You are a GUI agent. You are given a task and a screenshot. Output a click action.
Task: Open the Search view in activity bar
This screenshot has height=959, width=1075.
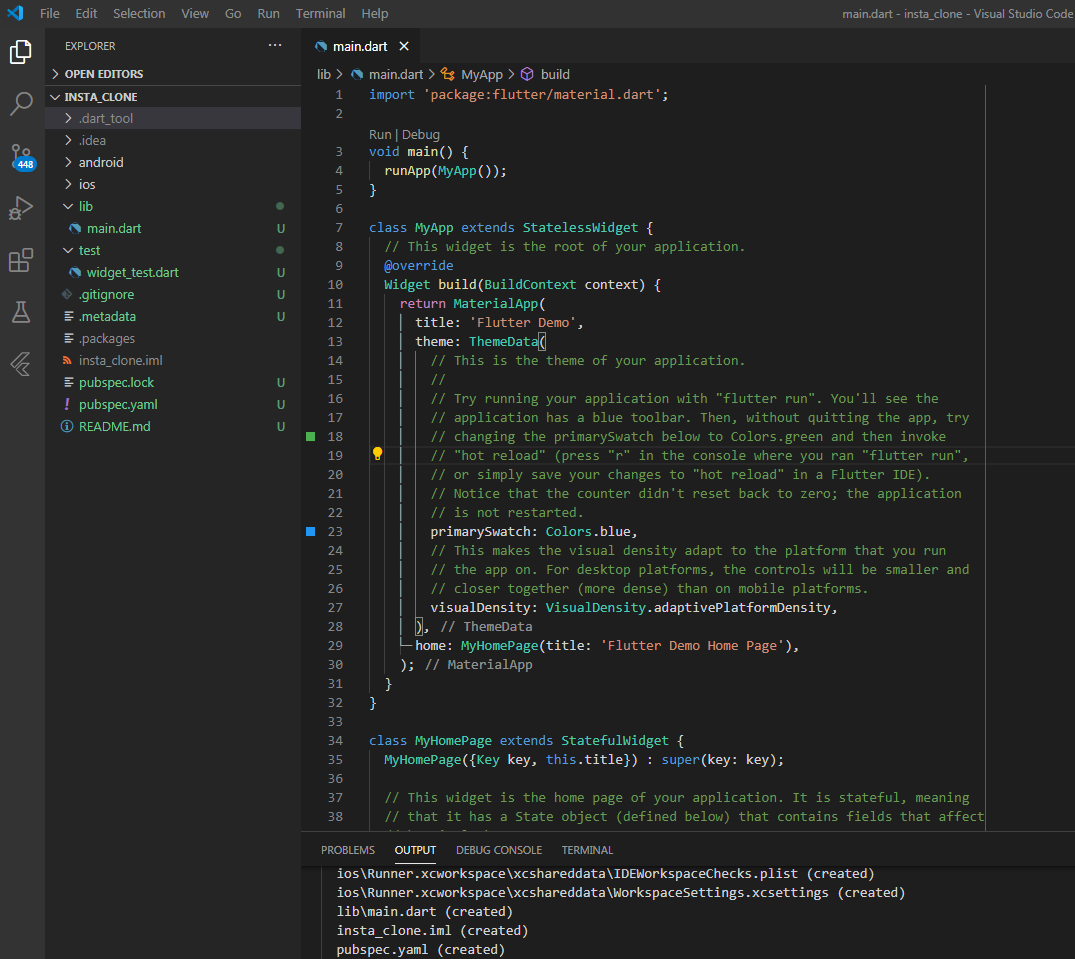pos(21,104)
